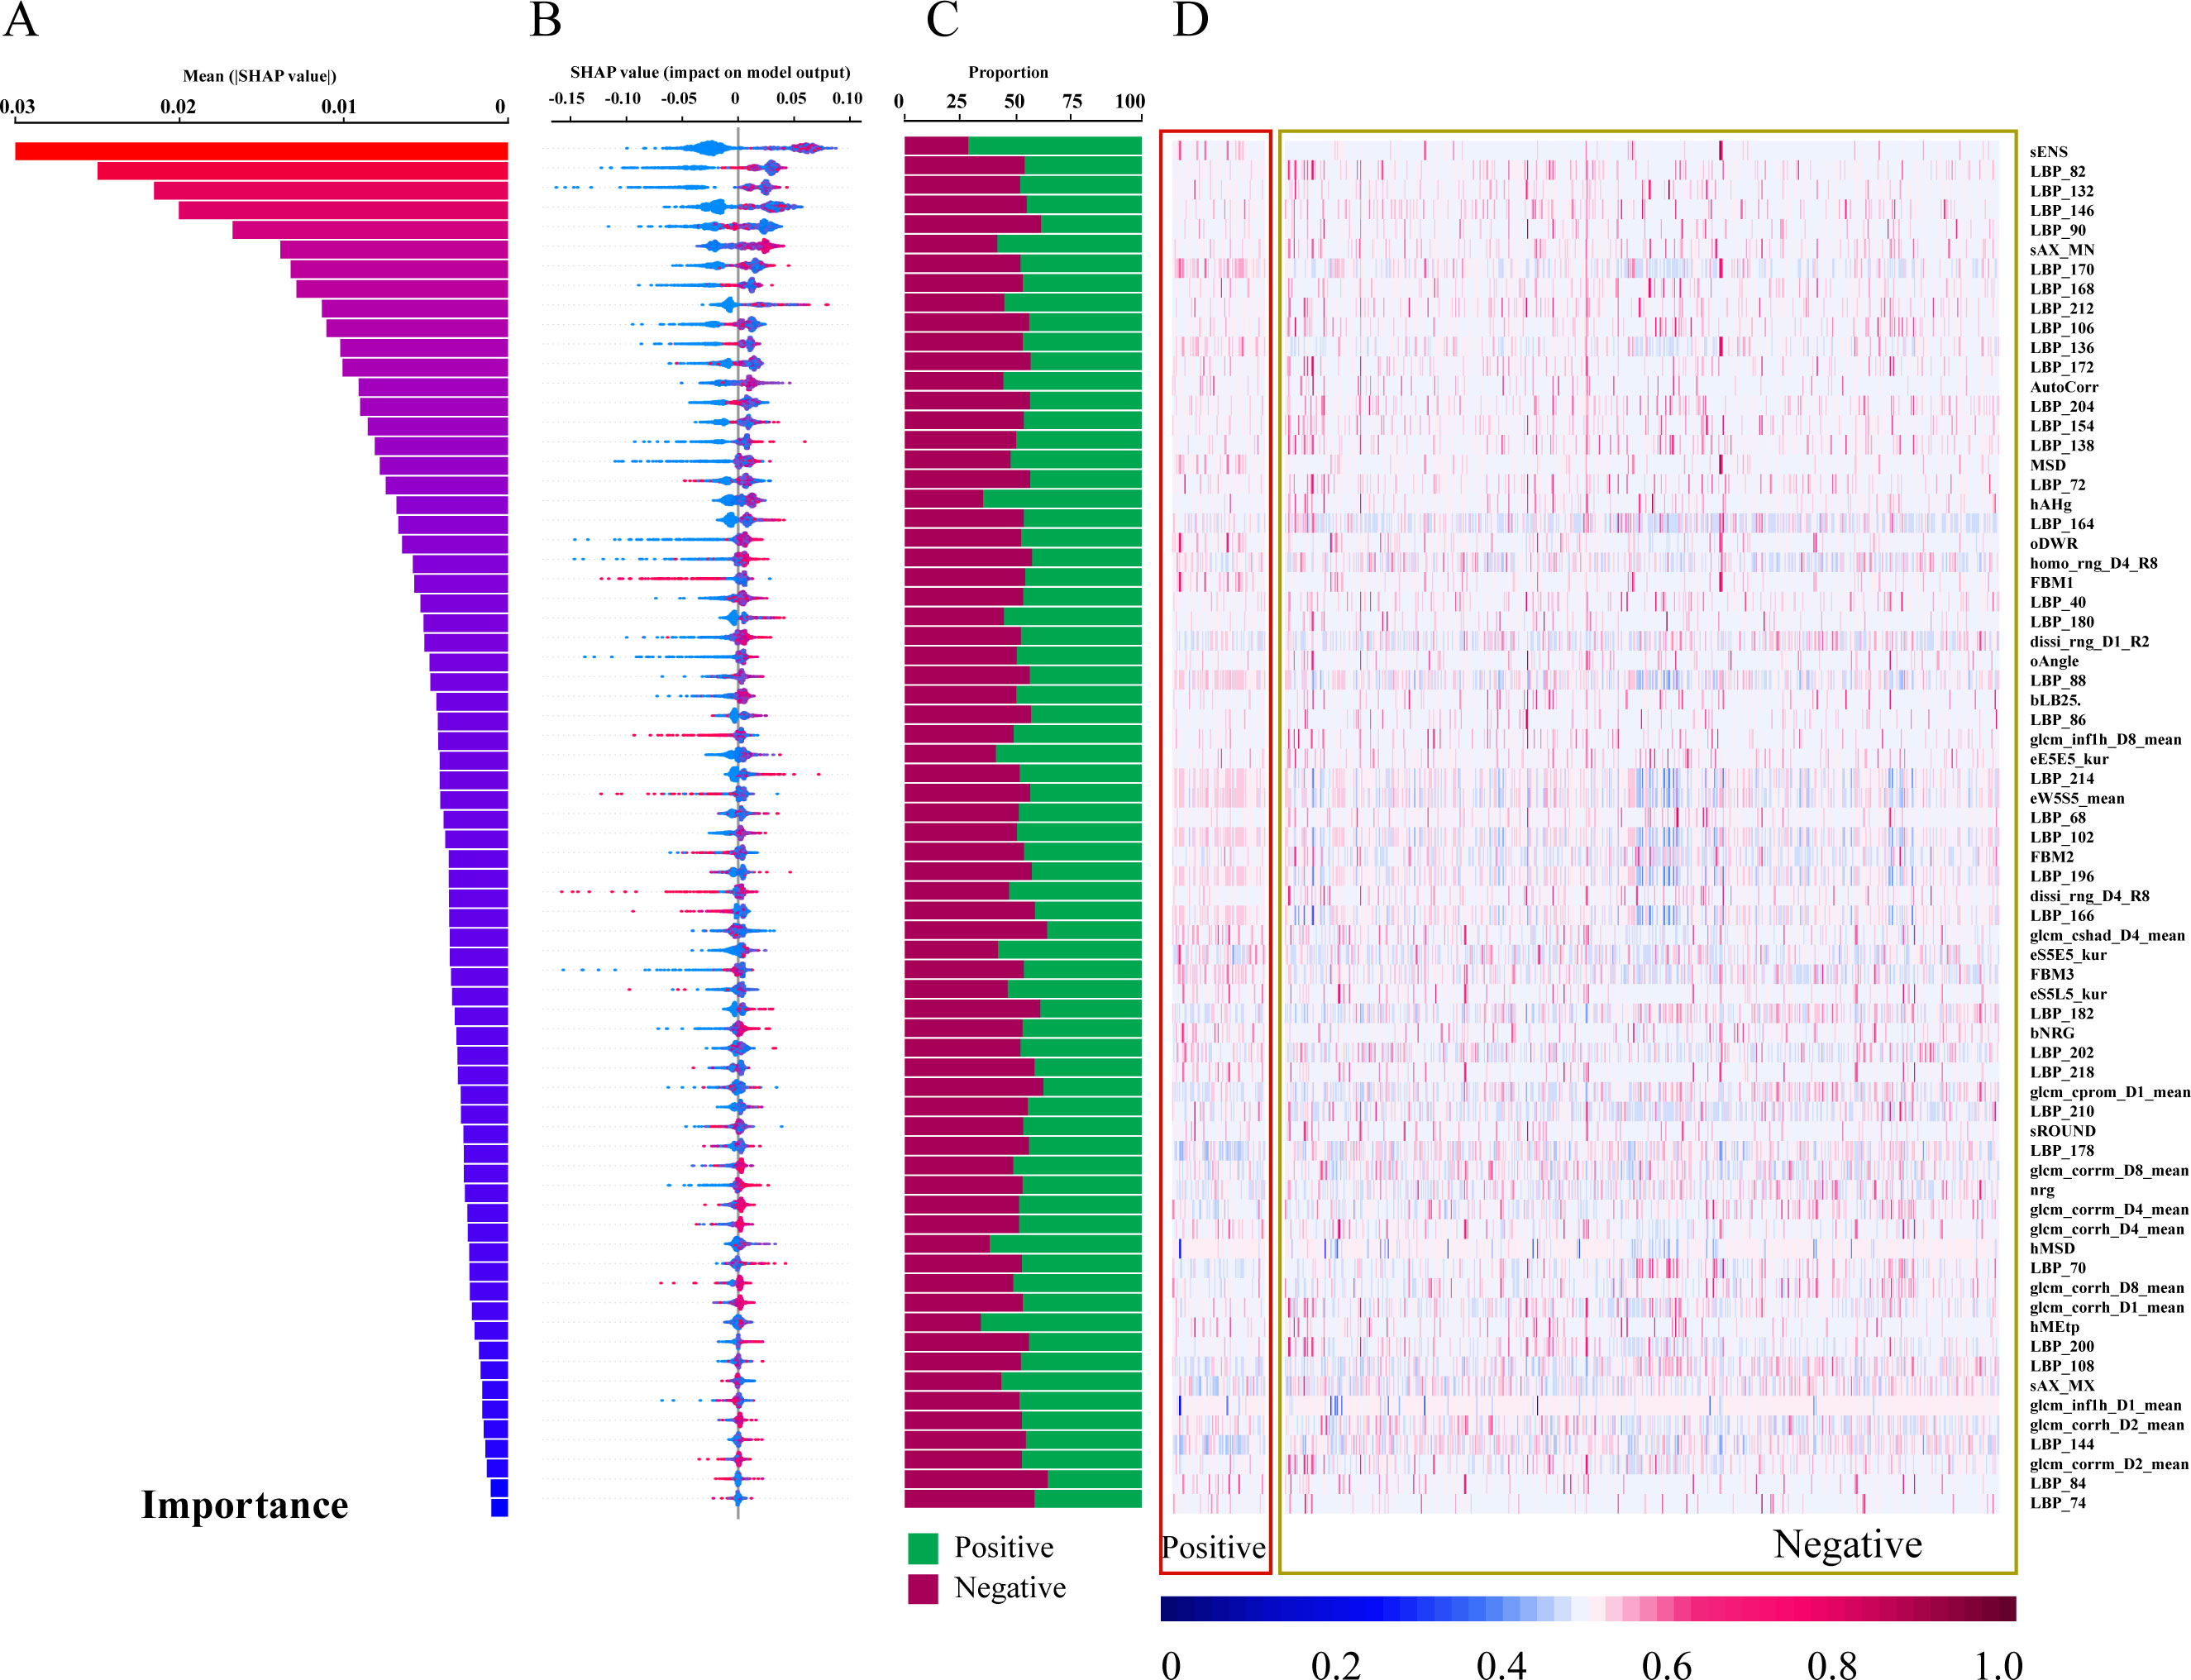Click the 'eE5E5_kur' feature label
The image size is (2191, 1680).
2069,759
